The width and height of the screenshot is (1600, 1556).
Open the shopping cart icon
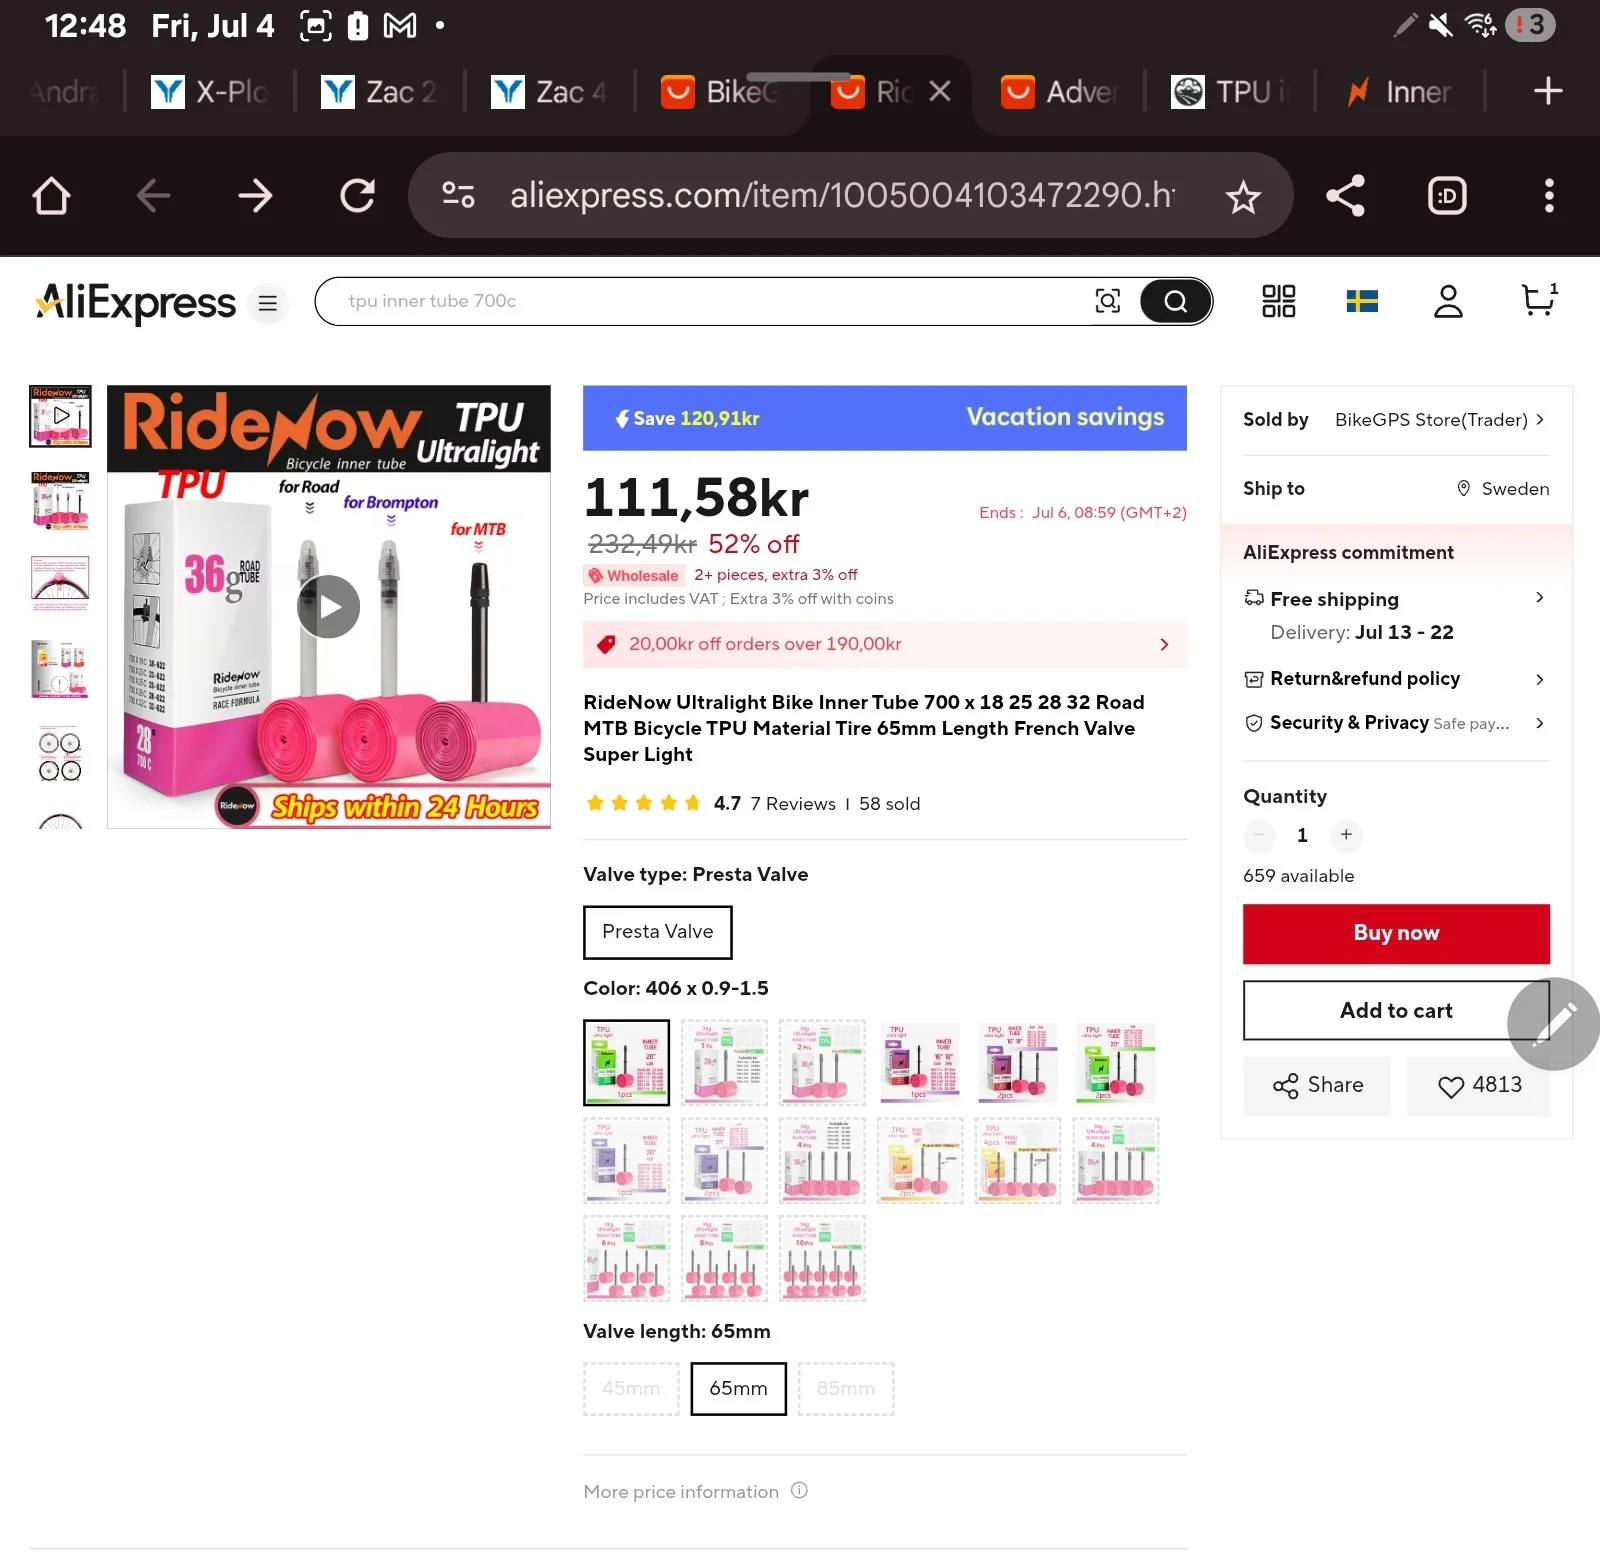click(x=1539, y=300)
